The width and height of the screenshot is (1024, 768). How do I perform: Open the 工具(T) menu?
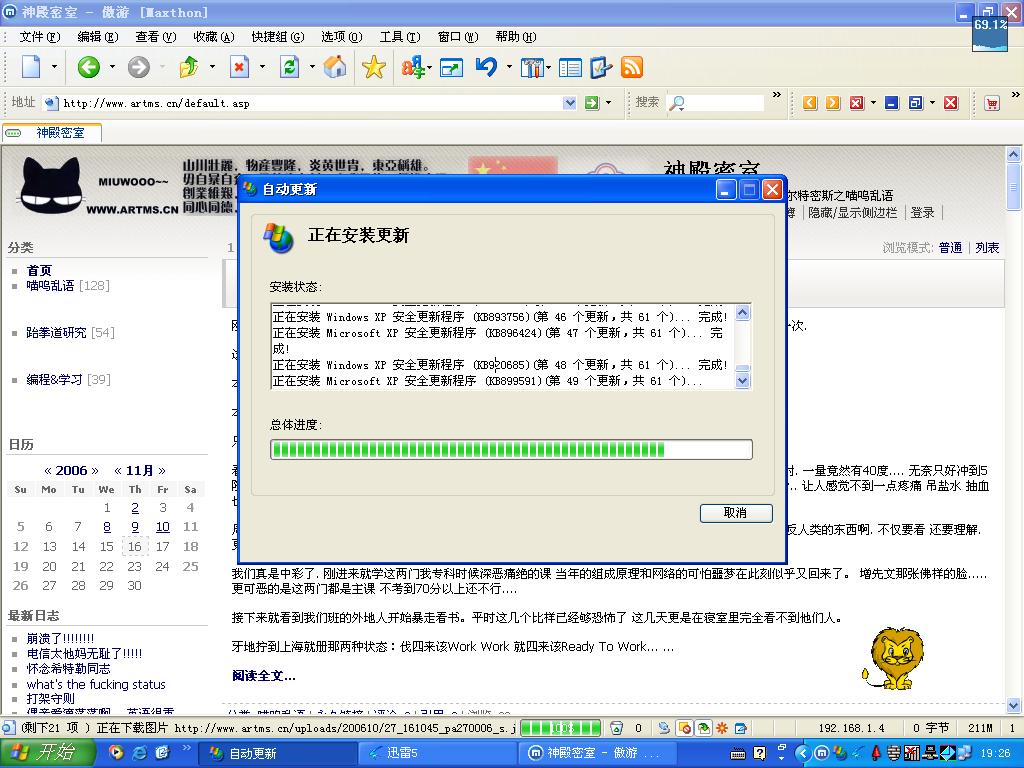pyautogui.click(x=400, y=37)
